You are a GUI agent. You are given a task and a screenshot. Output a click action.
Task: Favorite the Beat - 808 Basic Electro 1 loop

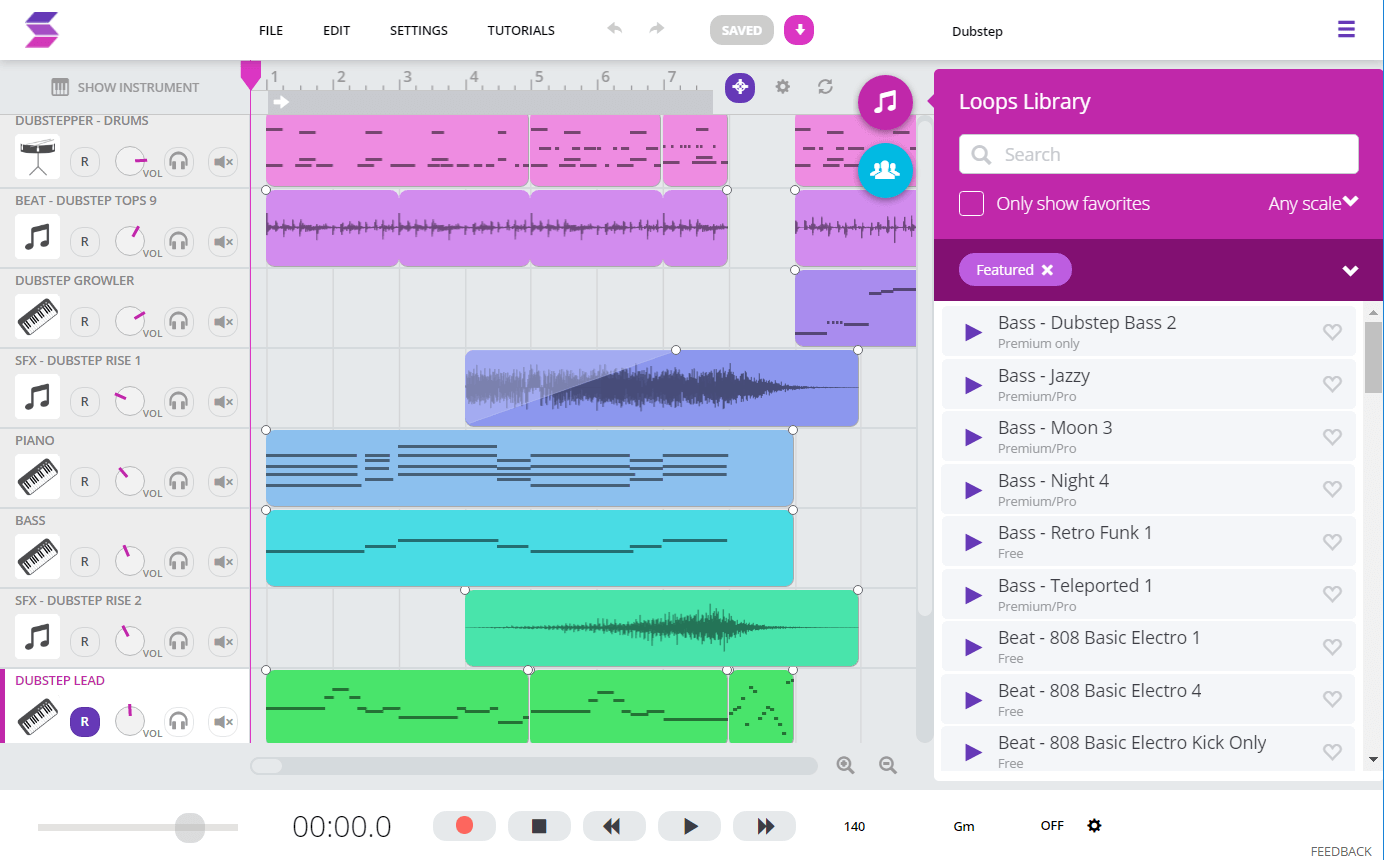click(x=1332, y=646)
